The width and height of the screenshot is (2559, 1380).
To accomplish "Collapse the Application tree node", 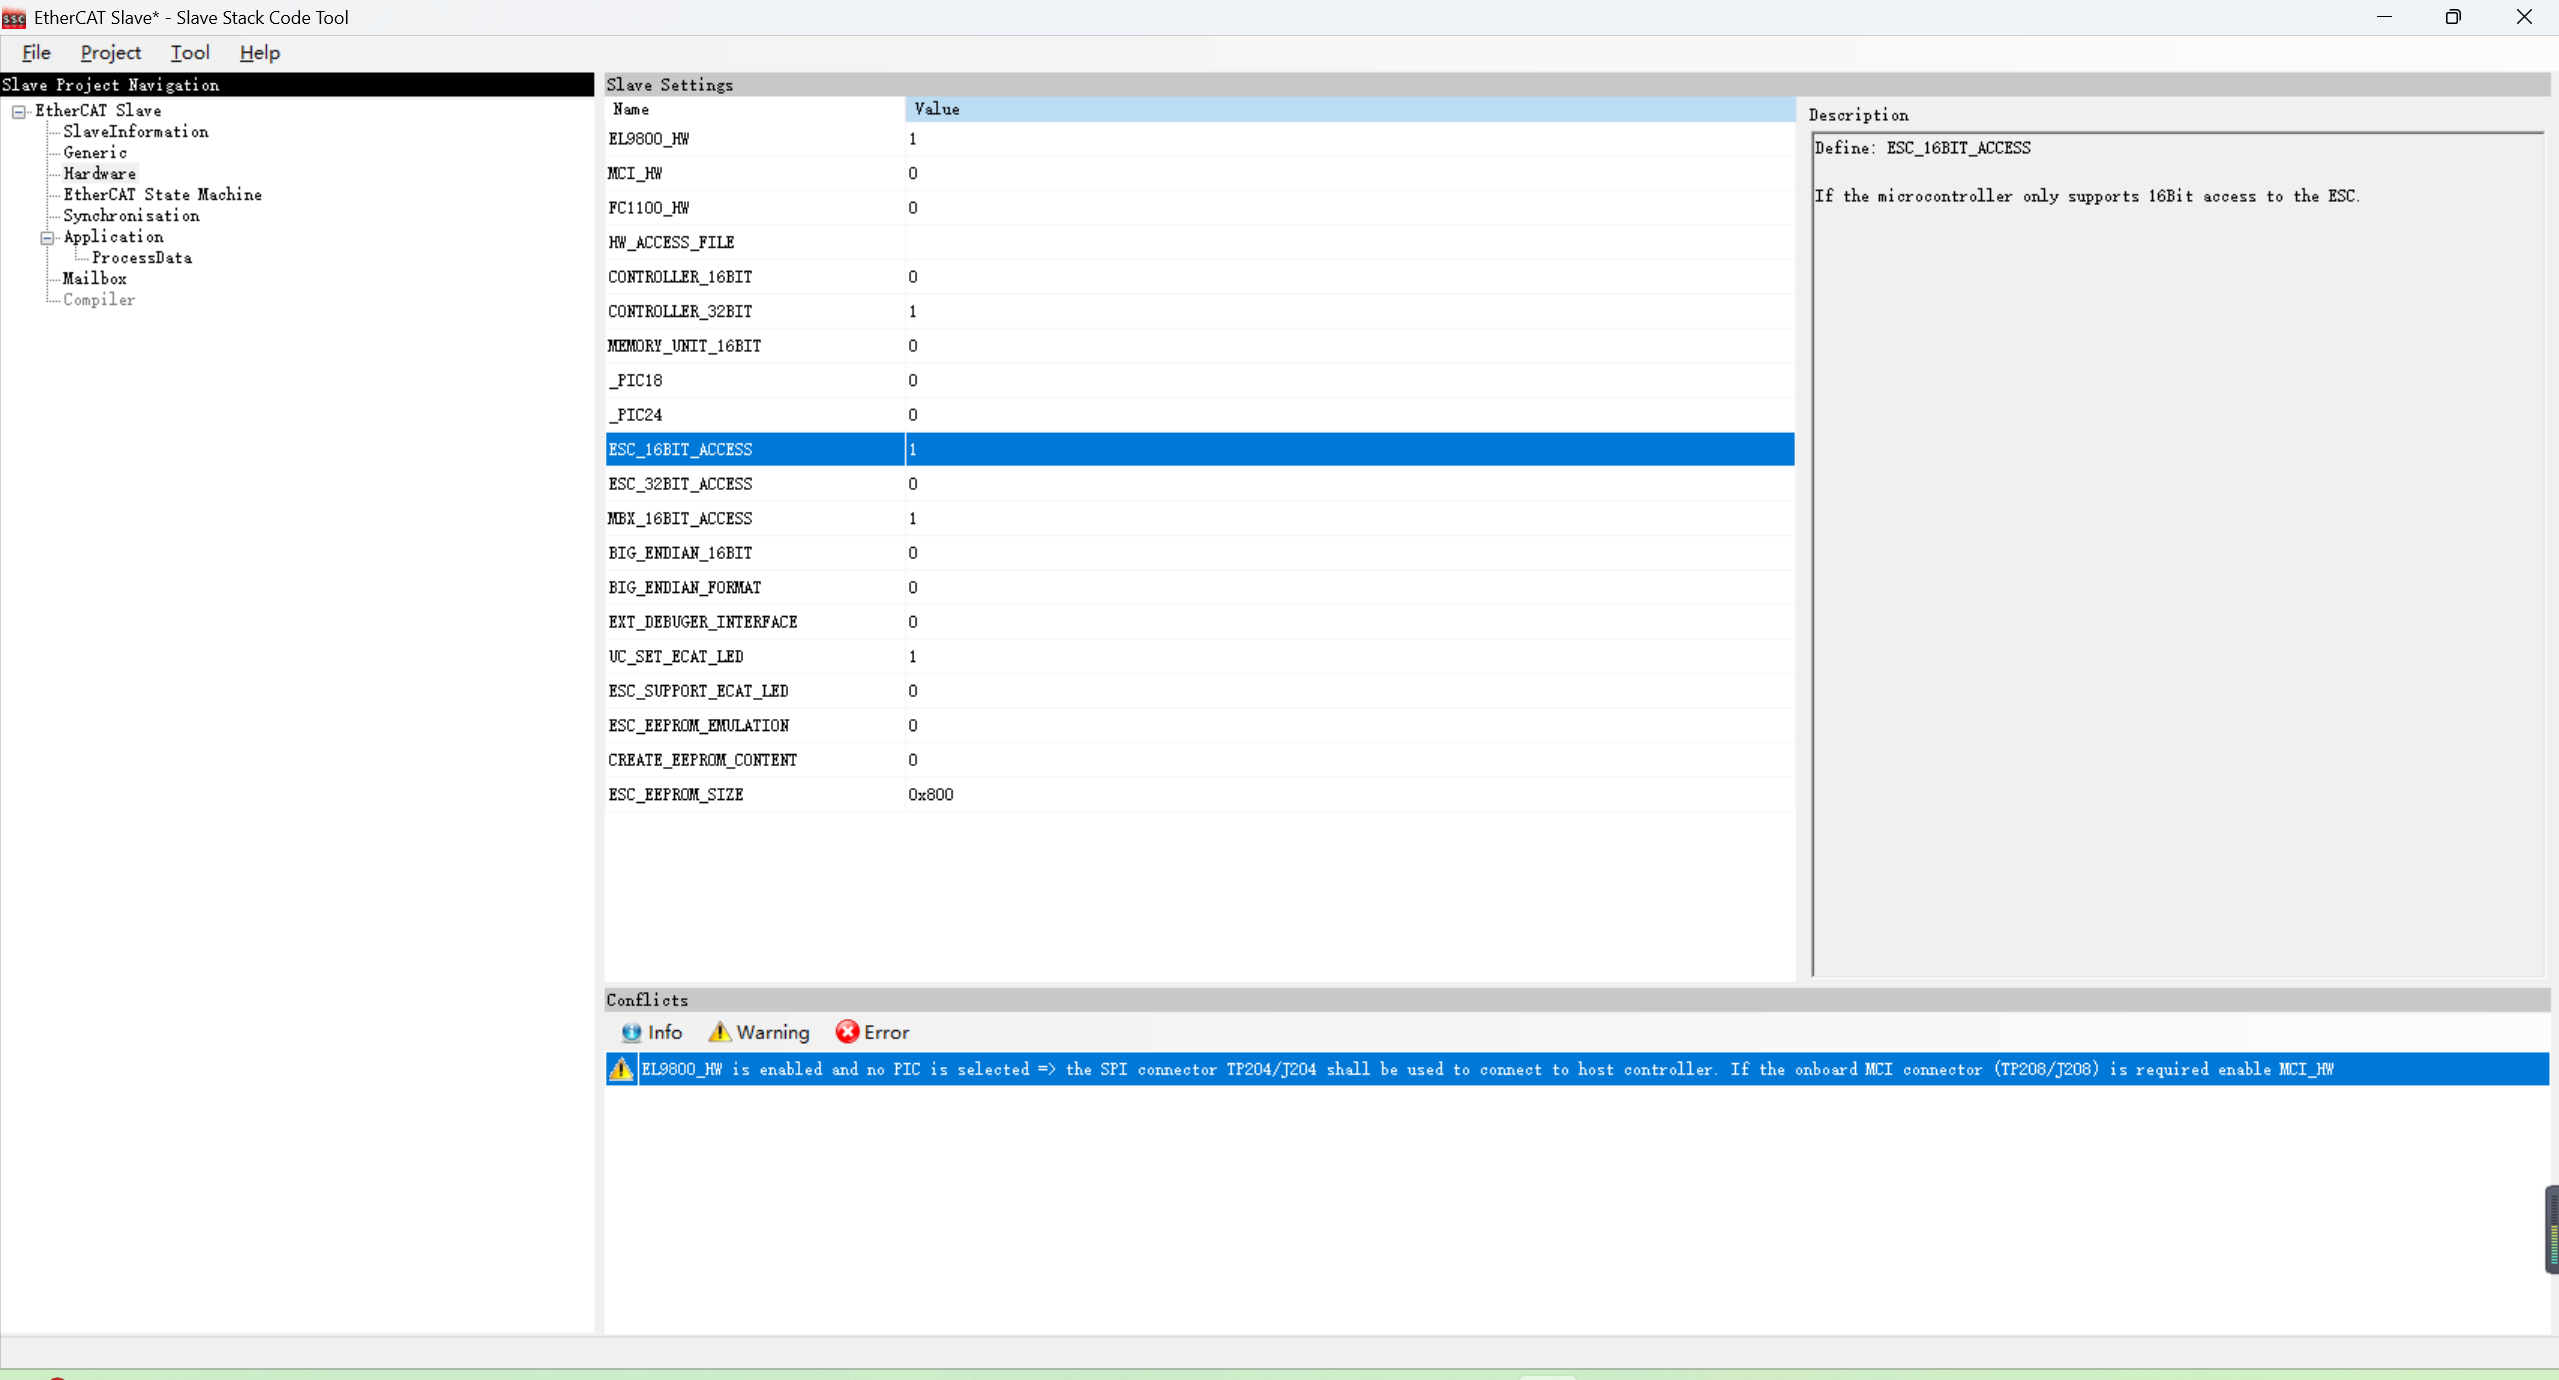I will (46, 237).
